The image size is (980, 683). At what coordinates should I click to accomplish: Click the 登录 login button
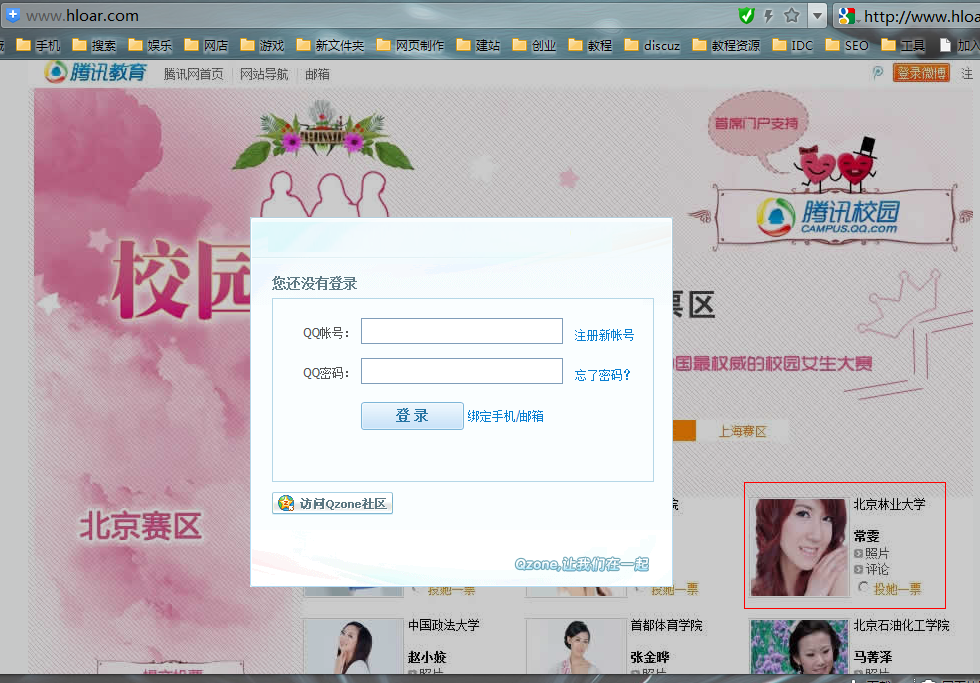pos(412,416)
